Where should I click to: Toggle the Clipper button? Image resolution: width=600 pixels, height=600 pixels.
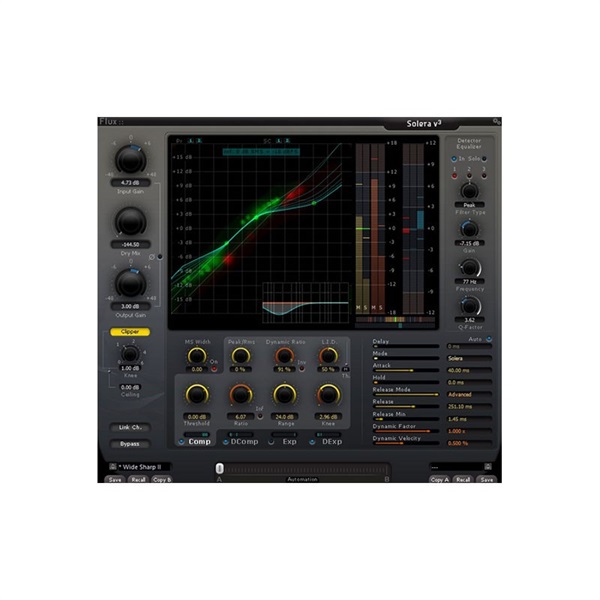coord(130,332)
